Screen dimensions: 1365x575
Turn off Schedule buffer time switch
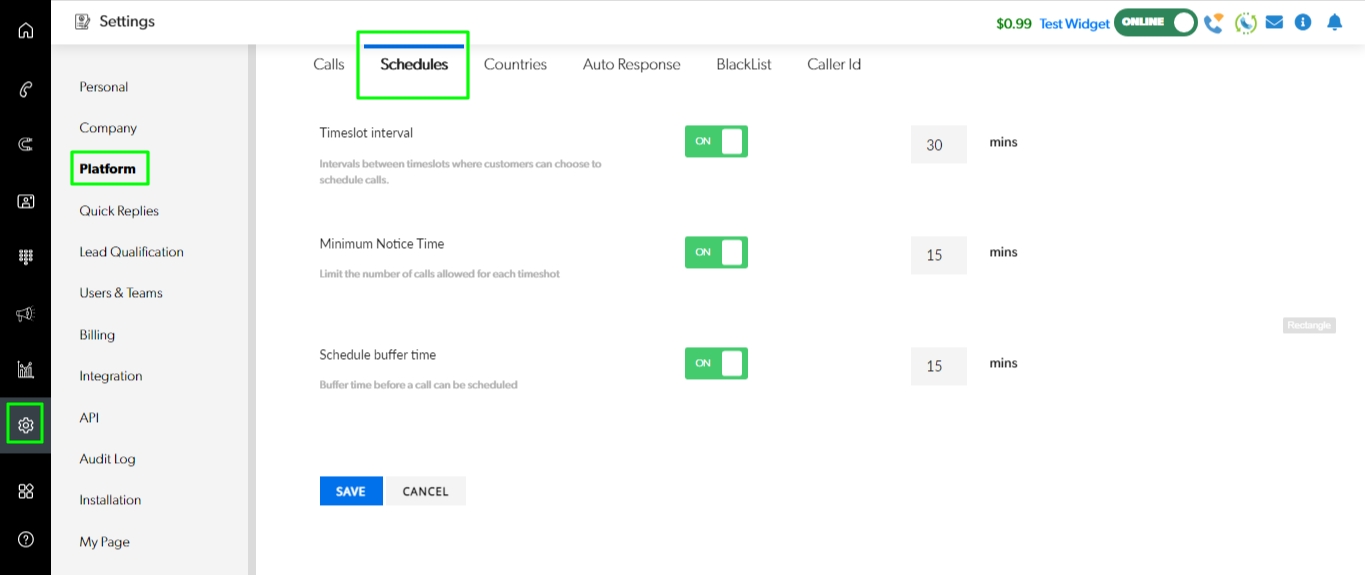coord(716,363)
